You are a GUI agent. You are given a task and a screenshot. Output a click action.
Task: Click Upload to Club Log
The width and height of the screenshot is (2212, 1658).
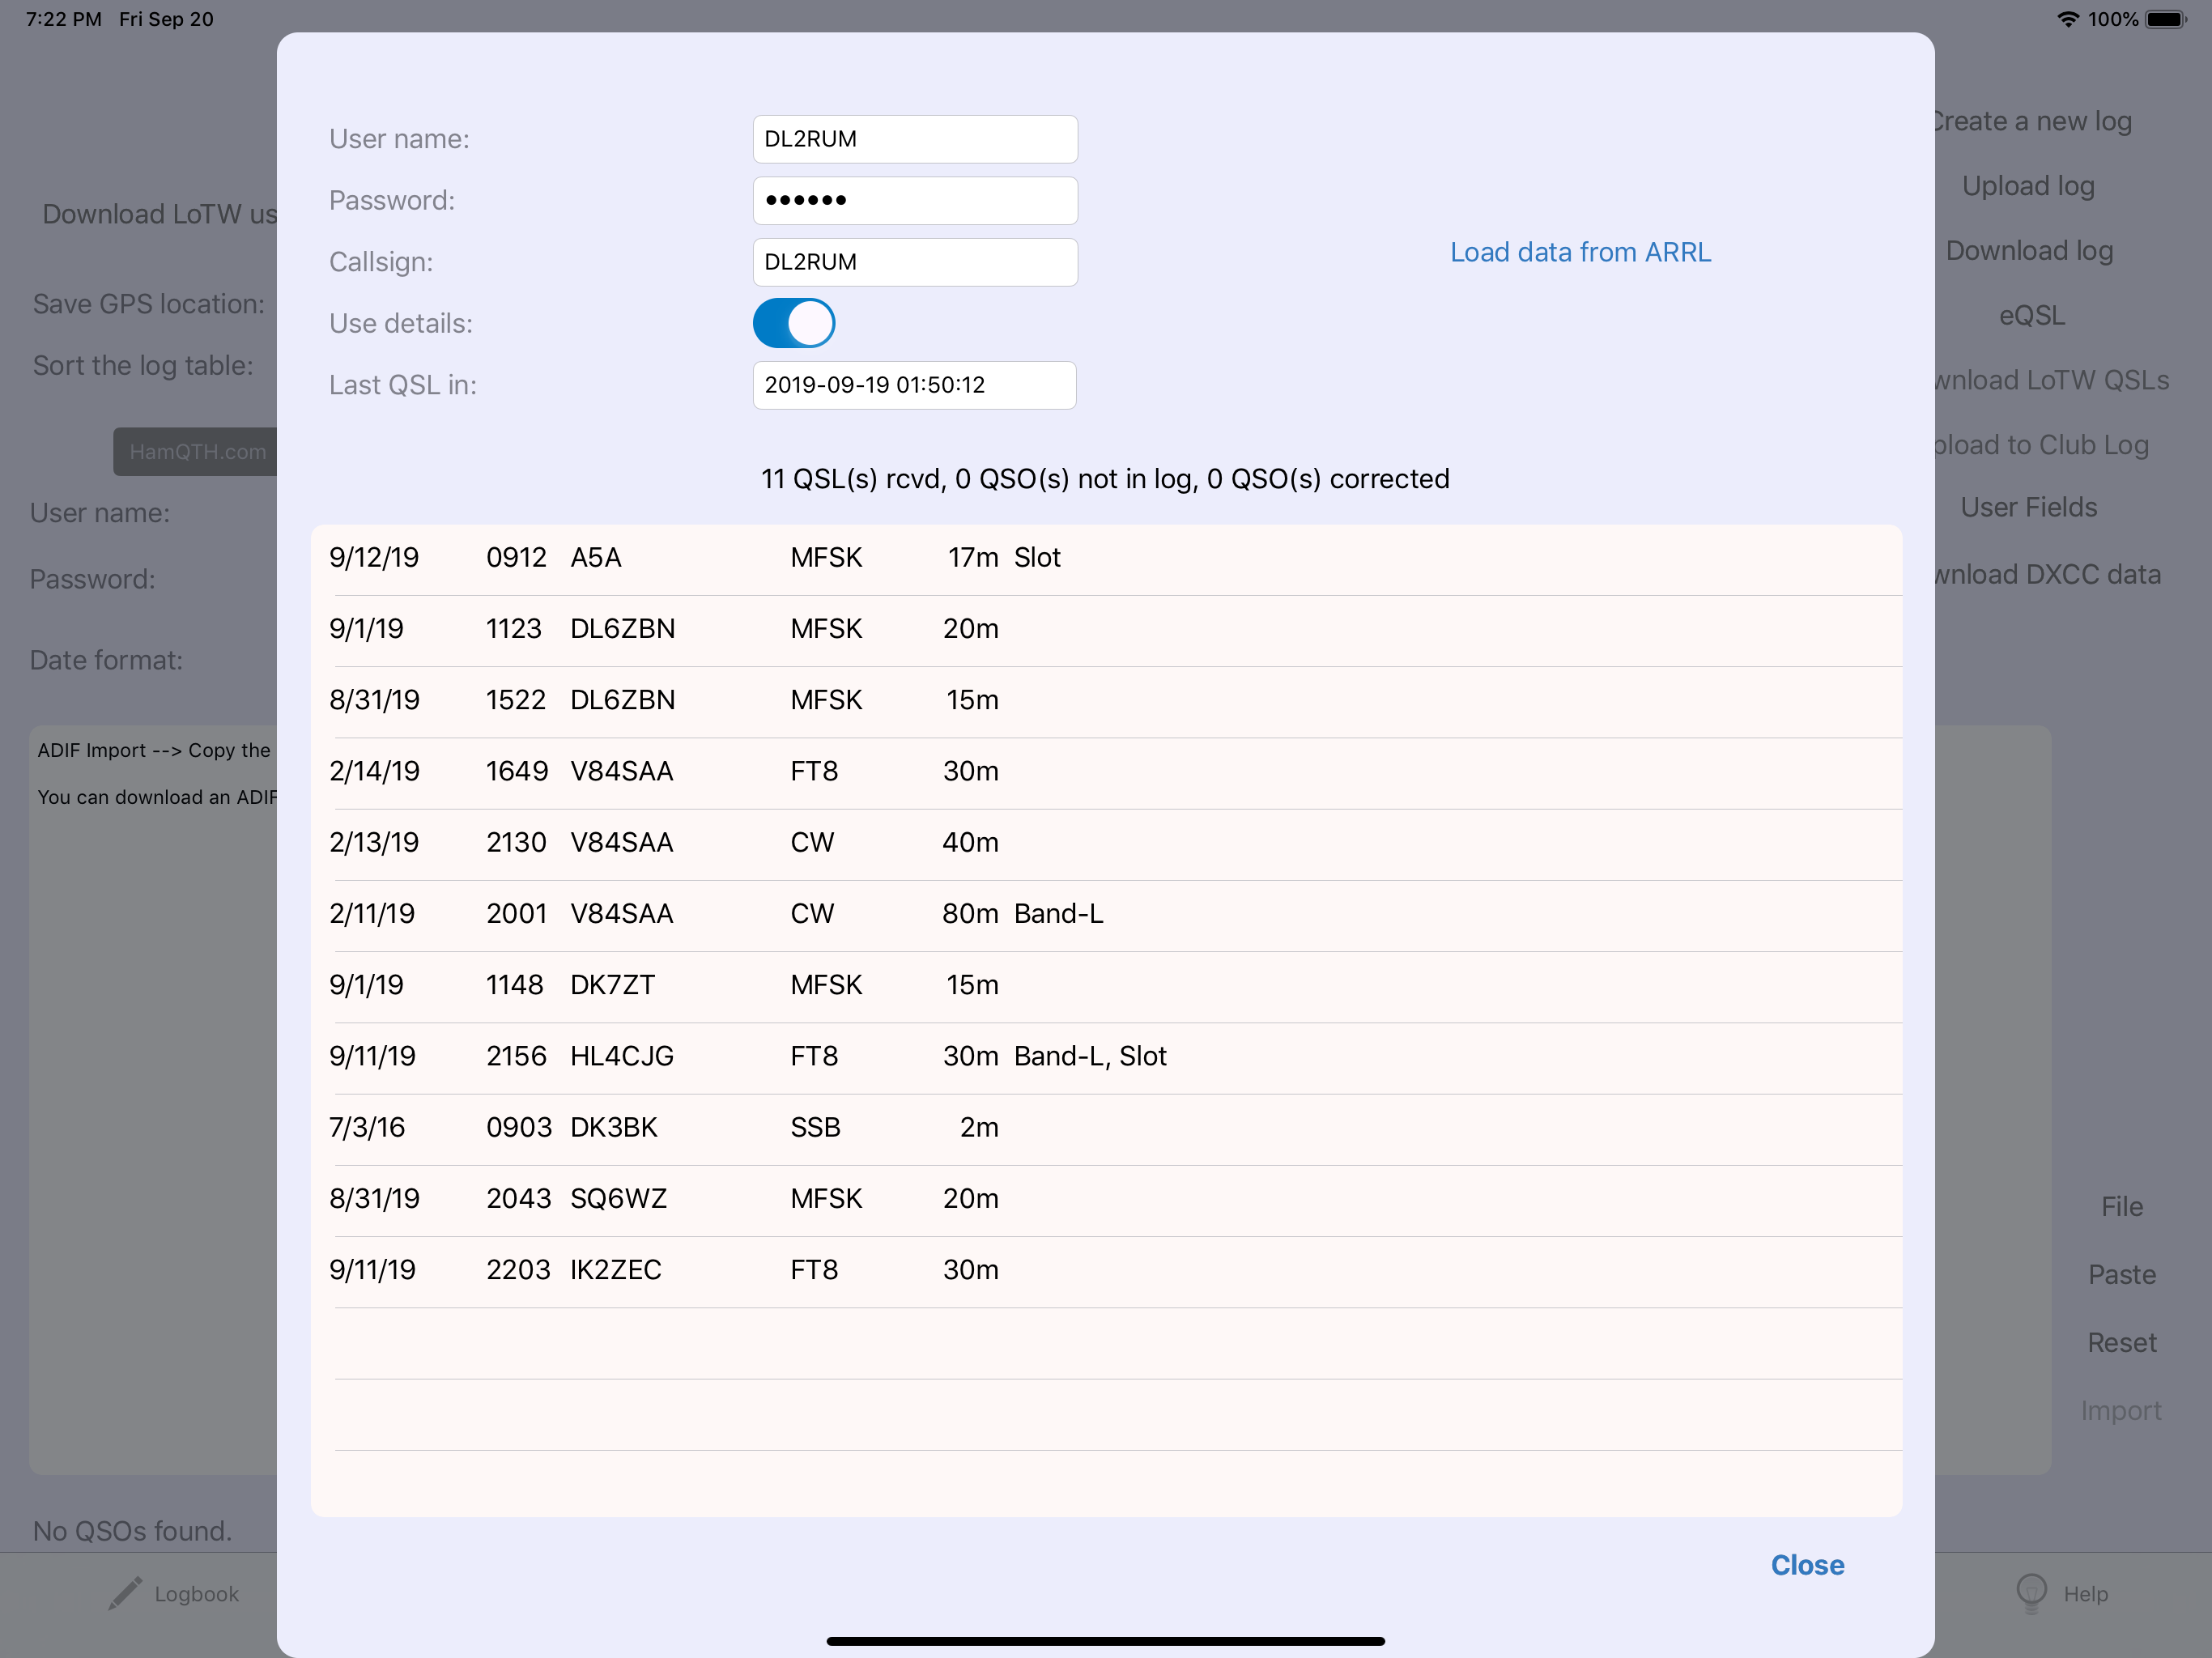coord(2045,444)
